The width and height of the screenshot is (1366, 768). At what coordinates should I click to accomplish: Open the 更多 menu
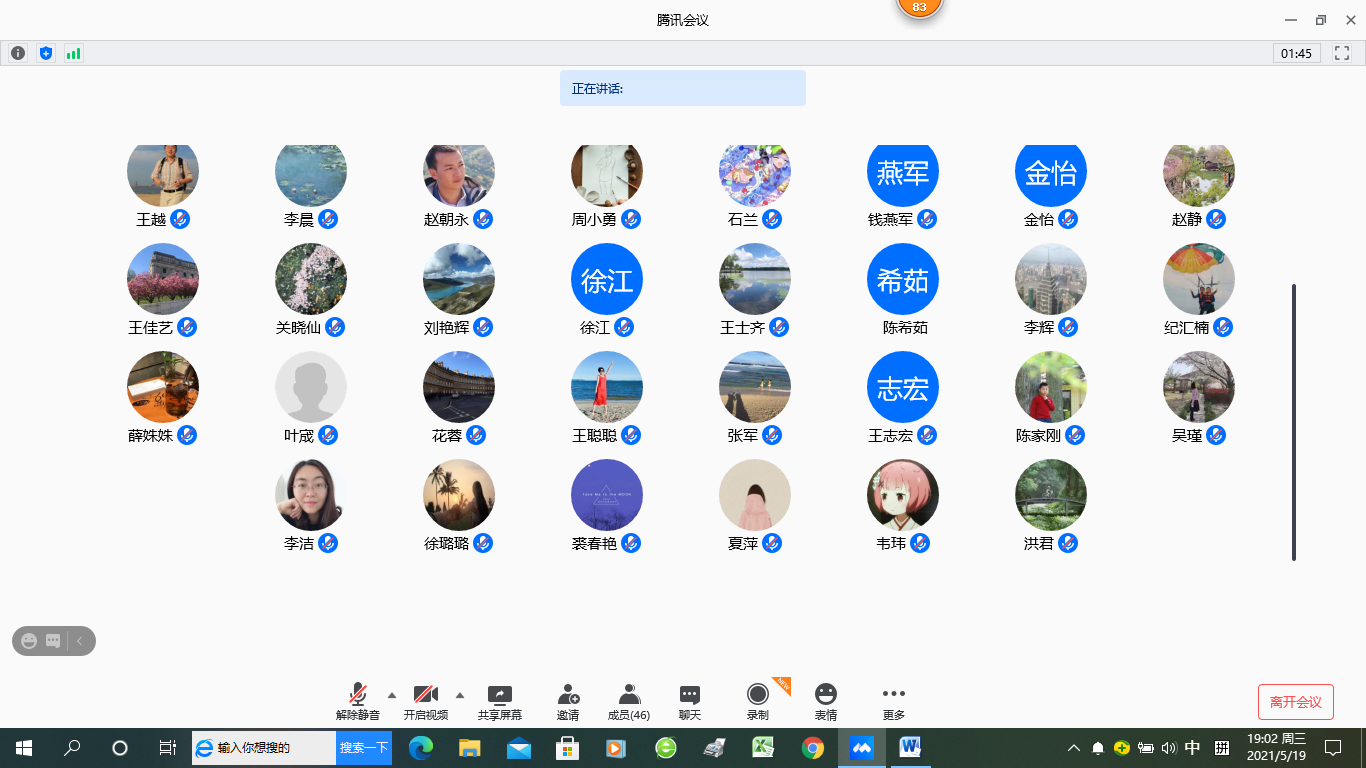point(893,702)
